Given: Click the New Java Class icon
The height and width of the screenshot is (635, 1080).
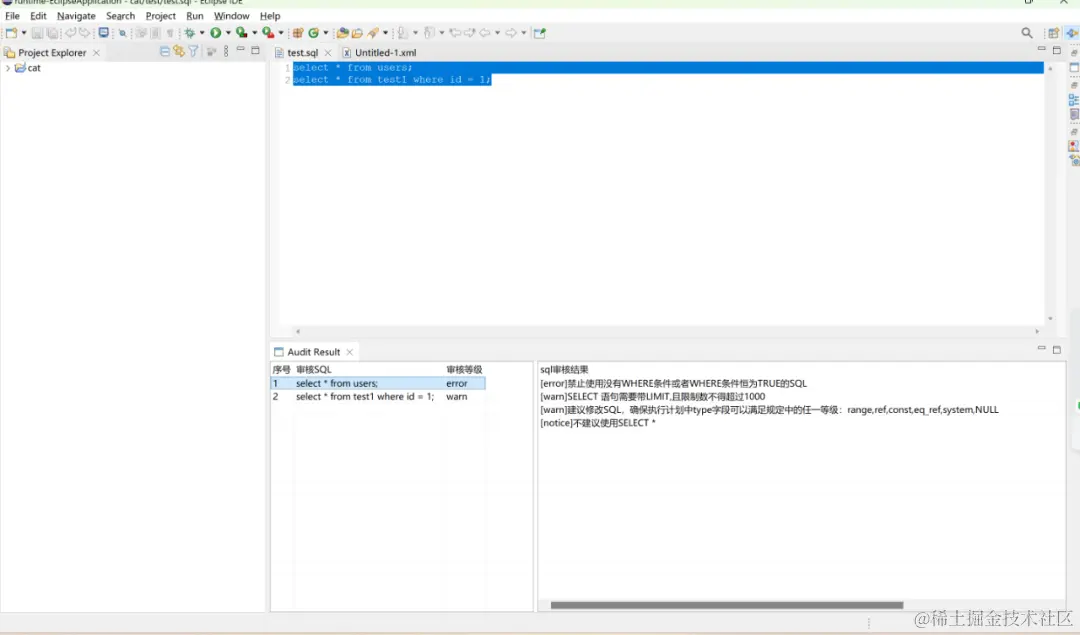Looking at the screenshot, I should (x=313, y=32).
